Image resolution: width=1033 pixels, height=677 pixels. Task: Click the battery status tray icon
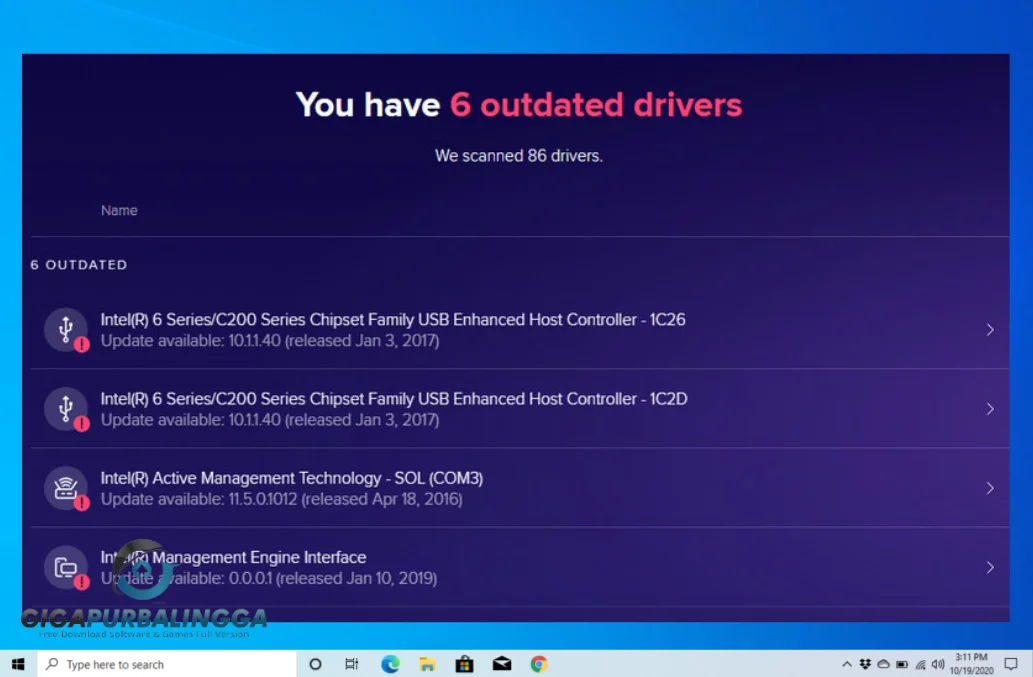[902, 664]
